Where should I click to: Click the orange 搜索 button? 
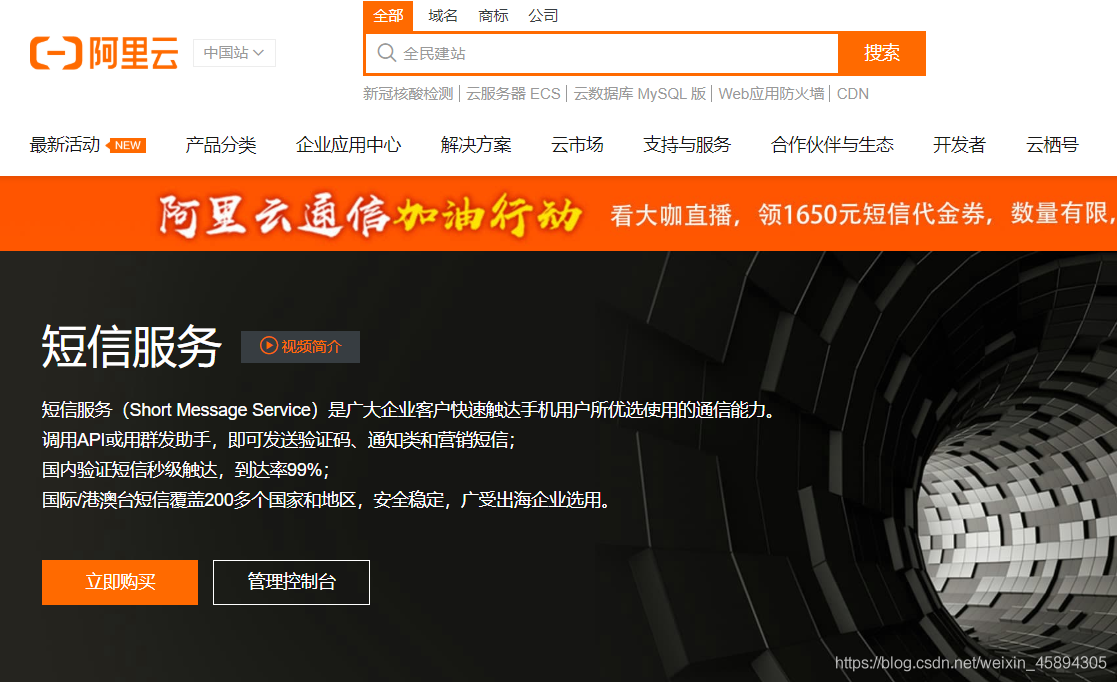coord(882,53)
